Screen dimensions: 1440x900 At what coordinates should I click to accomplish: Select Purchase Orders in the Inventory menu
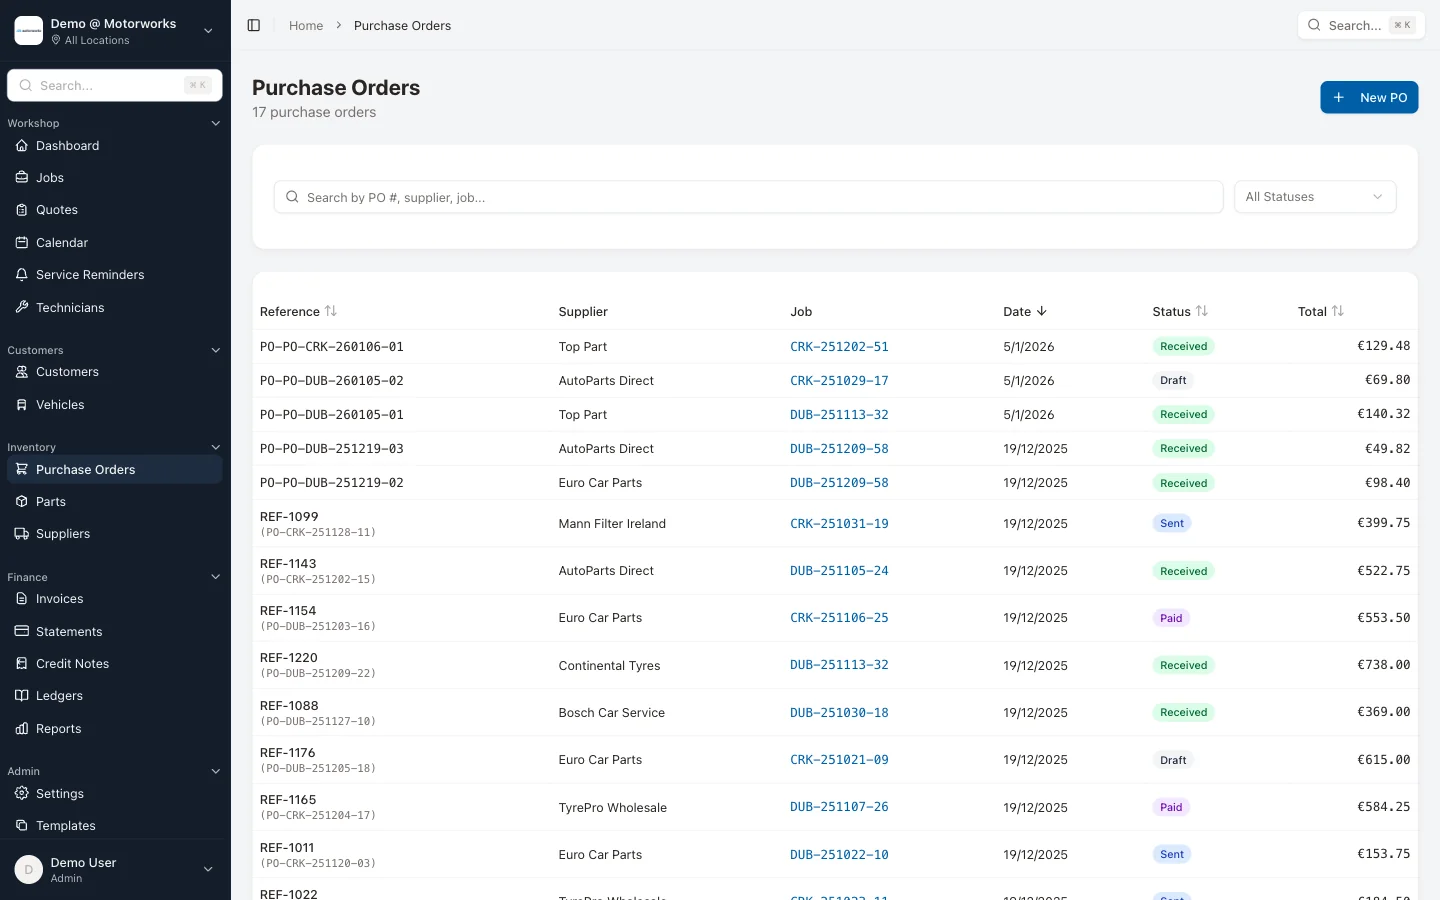85,469
